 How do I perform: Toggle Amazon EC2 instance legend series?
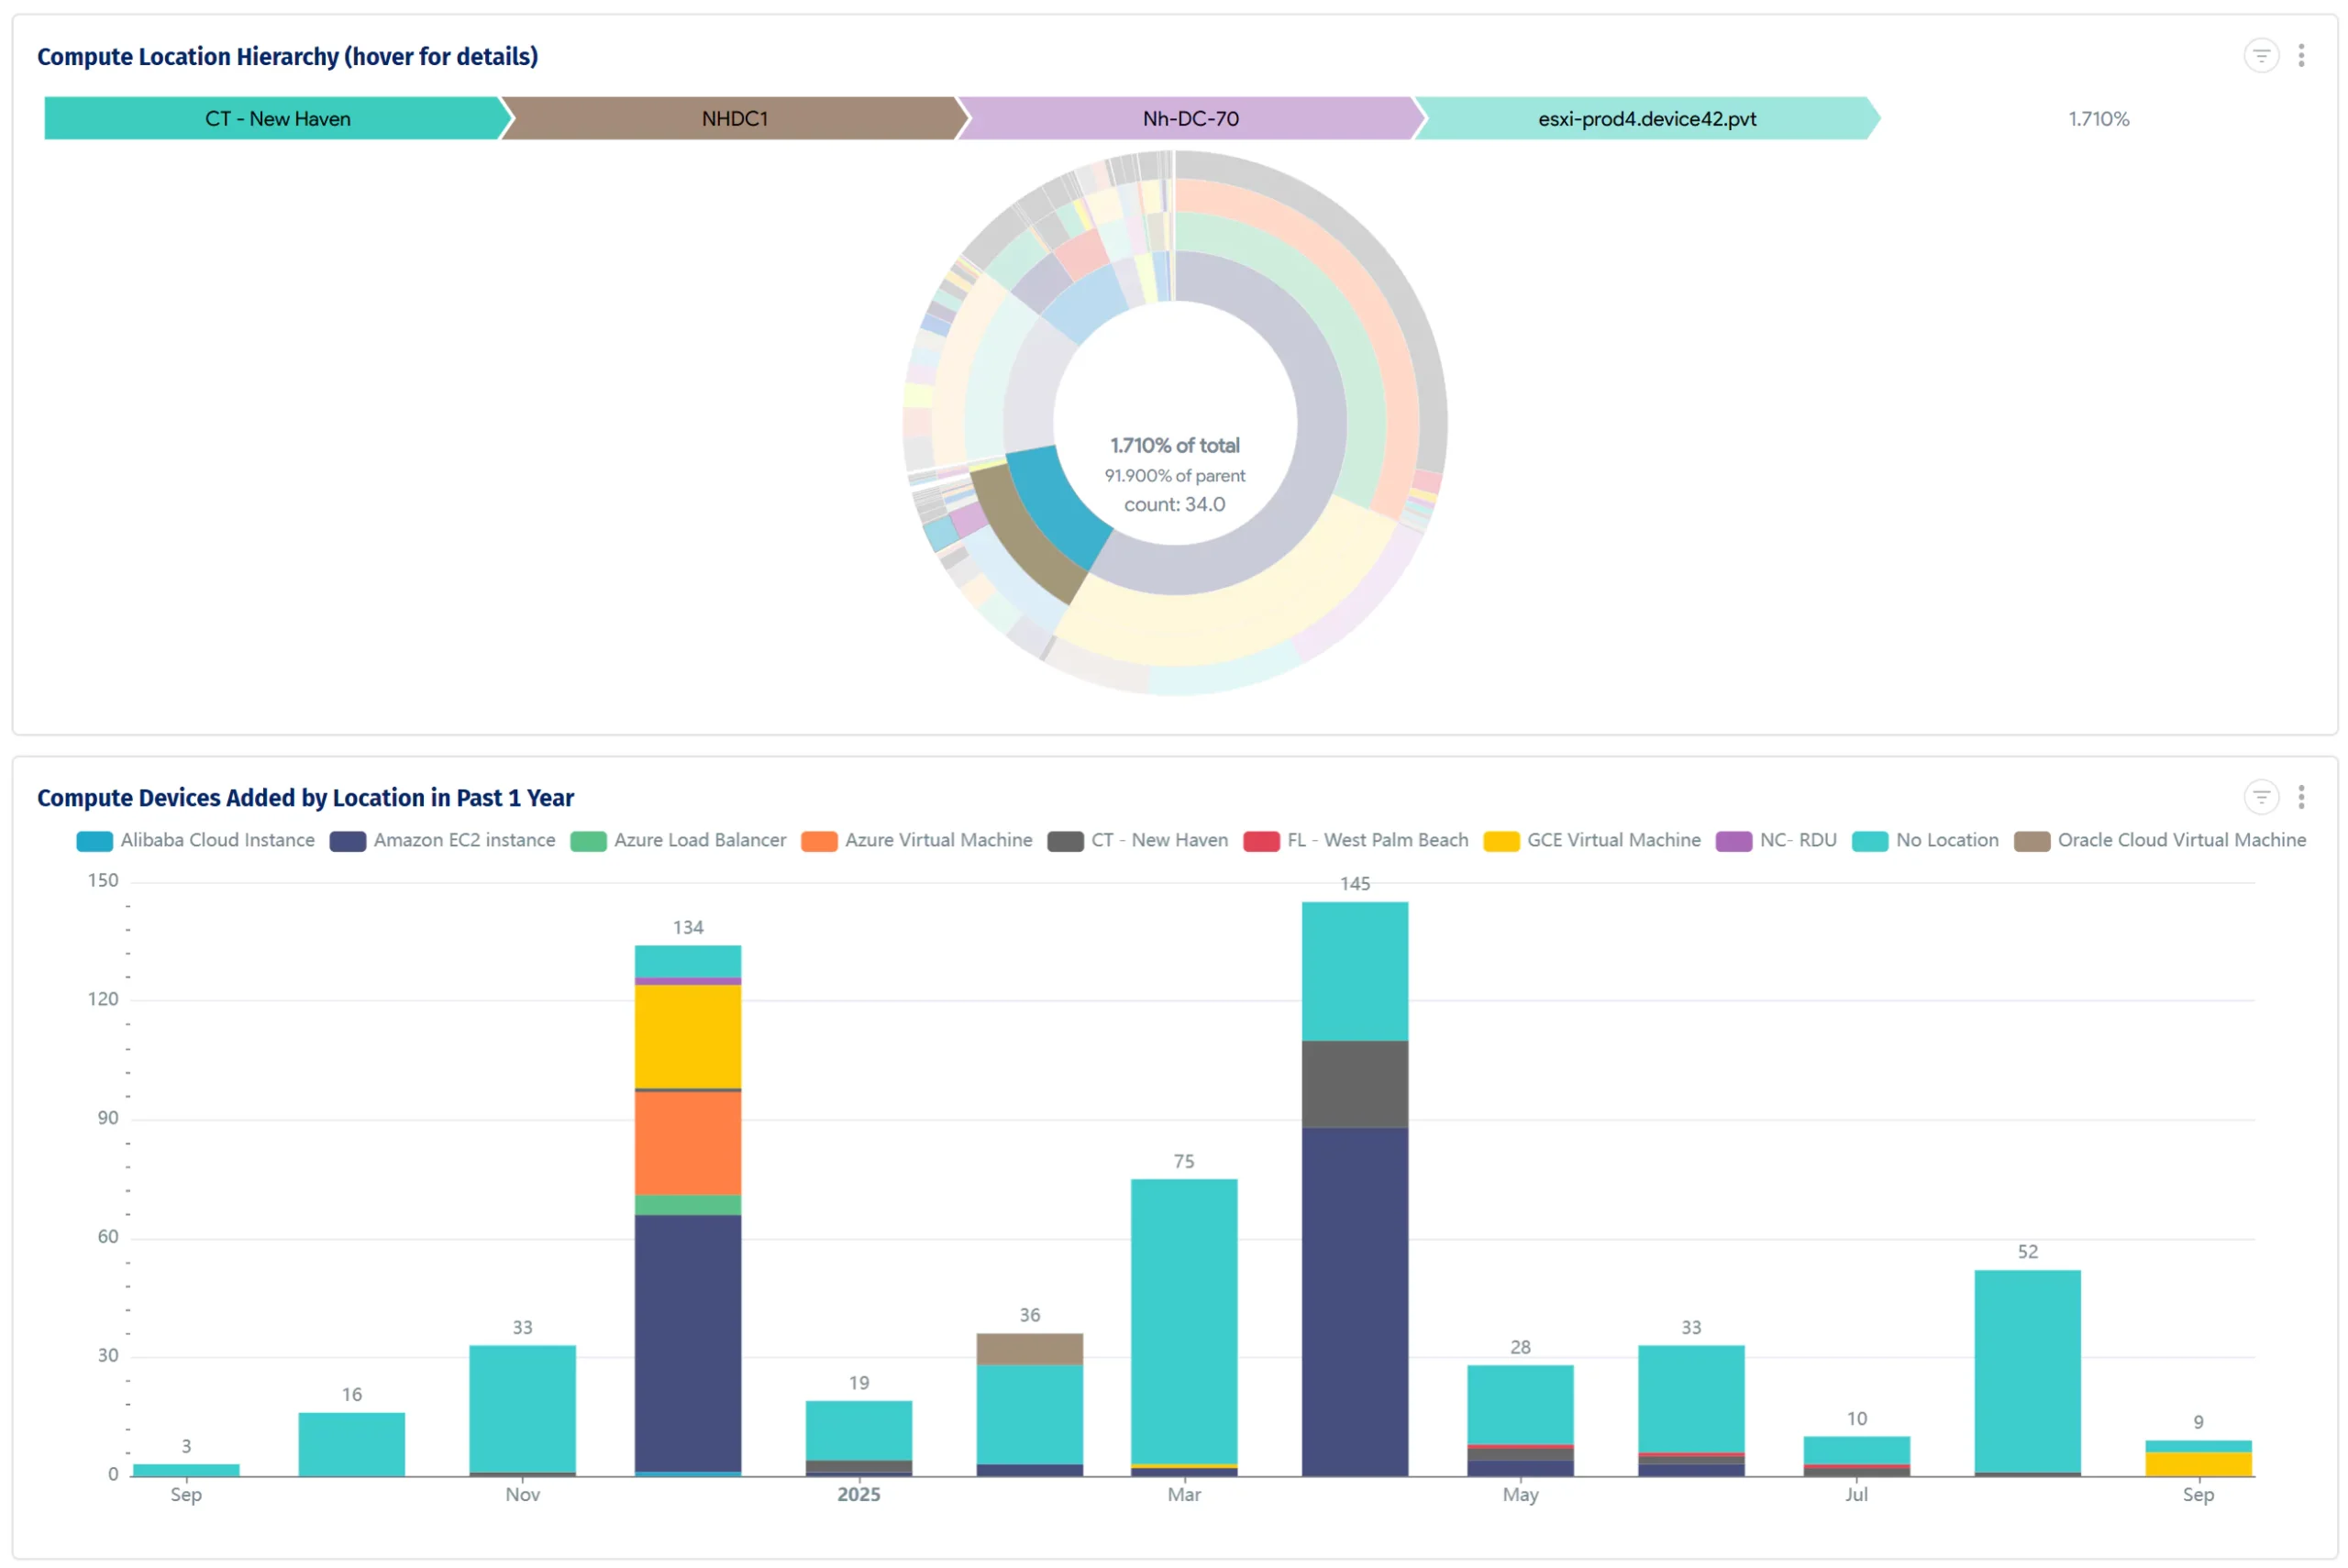[463, 841]
